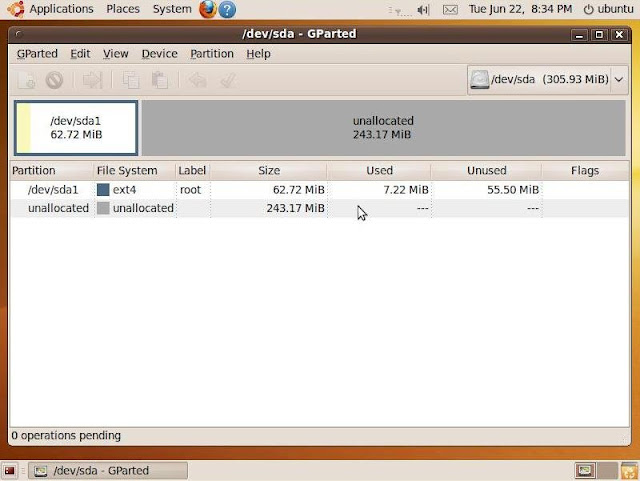
Task: Switch to the second workspace in switcher
Action: tap(607, 471)
